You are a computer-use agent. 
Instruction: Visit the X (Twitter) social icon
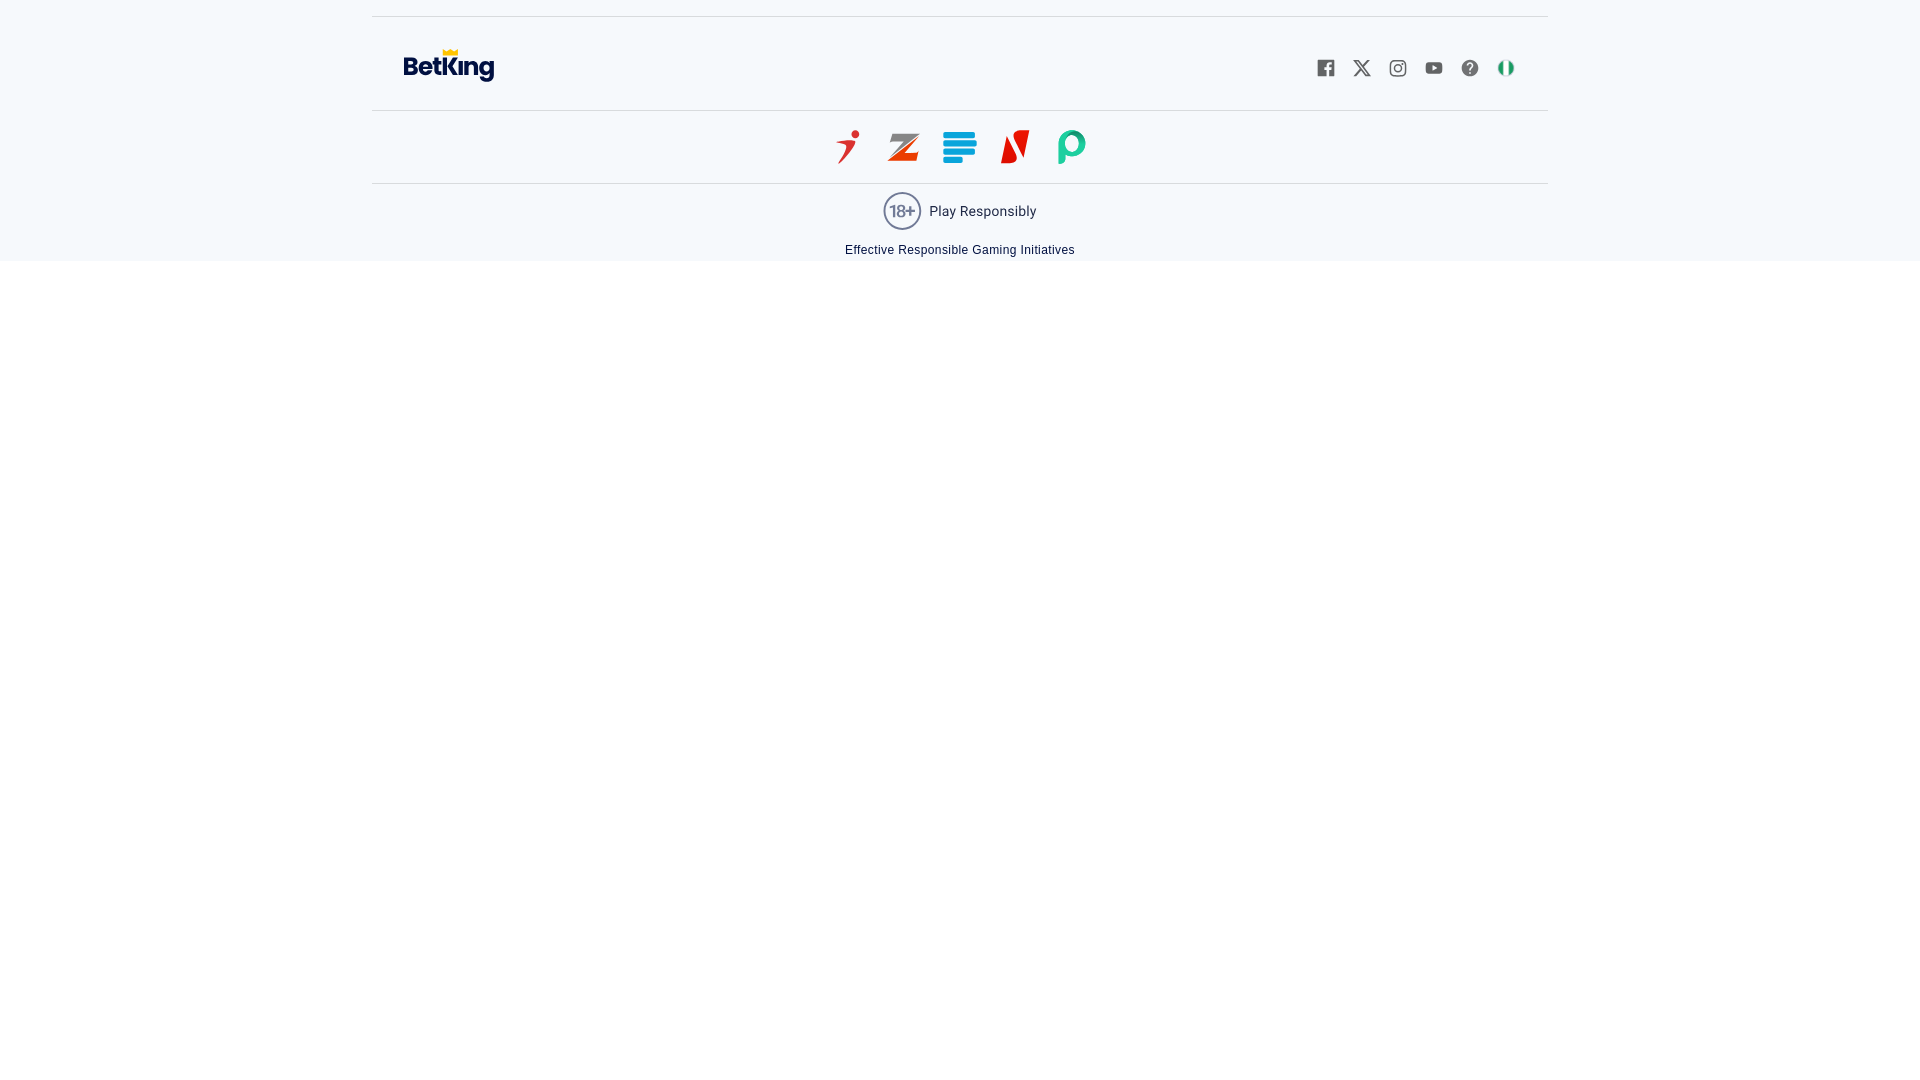coord(1362,68)
